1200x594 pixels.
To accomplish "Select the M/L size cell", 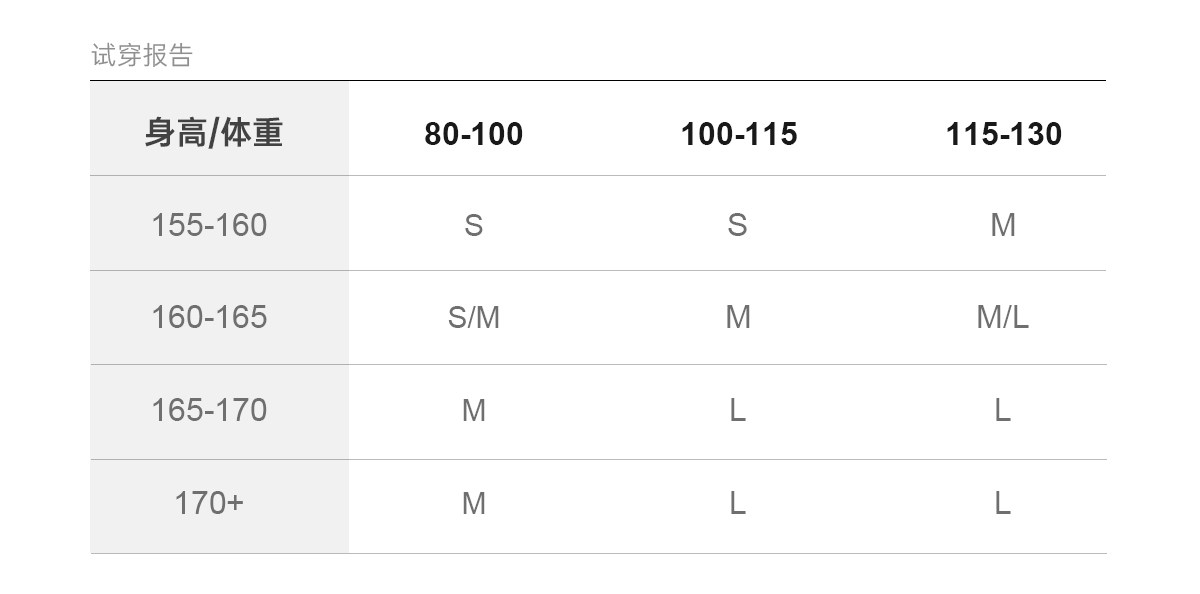I will pyautogui.click(x=1002, y=317).
